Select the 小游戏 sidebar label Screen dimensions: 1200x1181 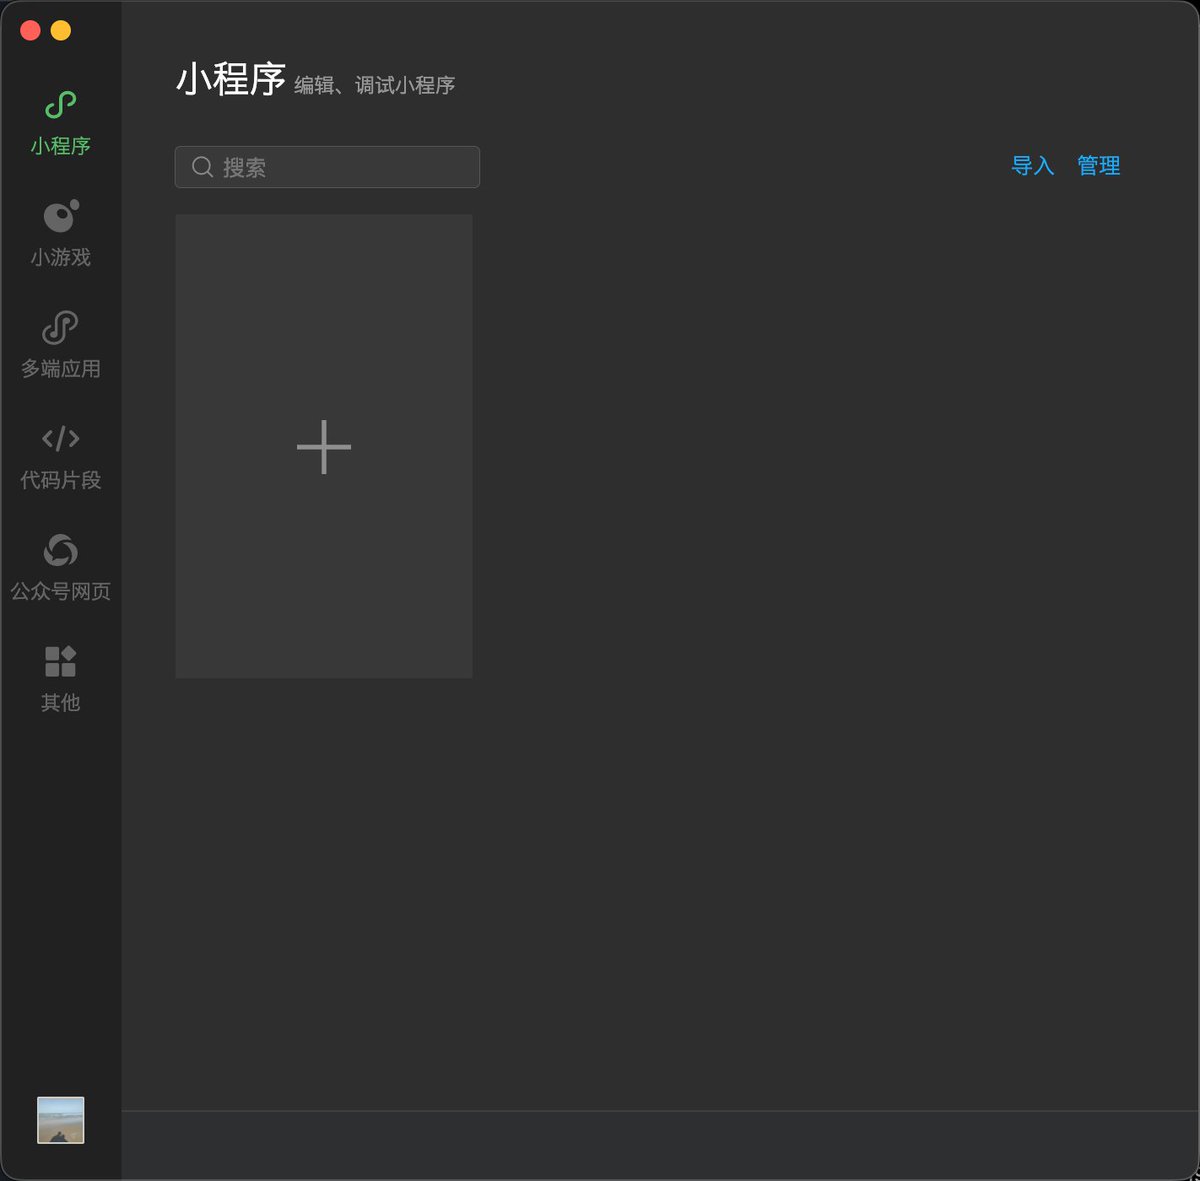[x=60, y=258]
